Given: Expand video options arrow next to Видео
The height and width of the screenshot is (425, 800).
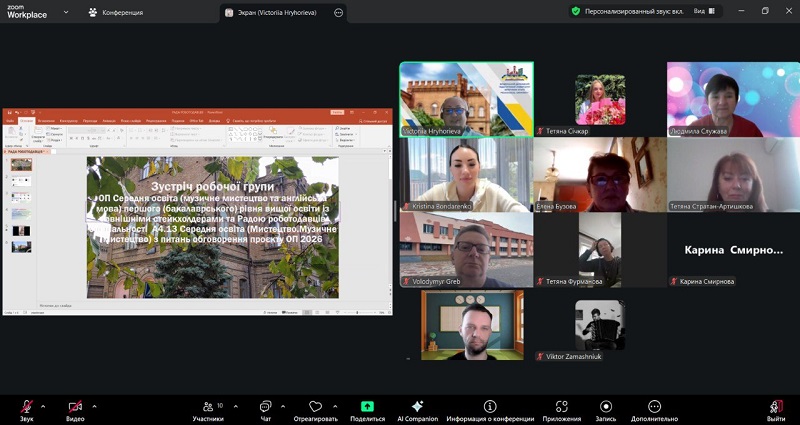Looking at the screenshot, I should (x=94, y=406).
